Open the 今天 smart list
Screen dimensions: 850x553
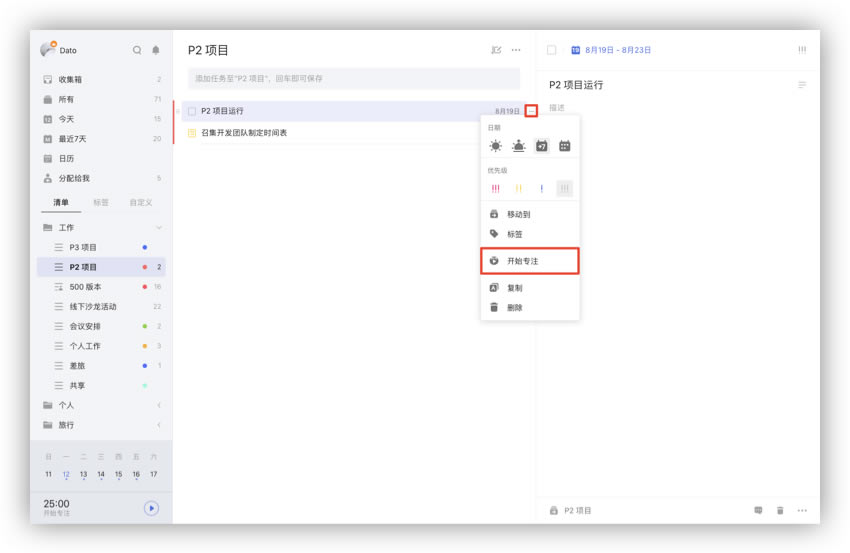[101, 119]
